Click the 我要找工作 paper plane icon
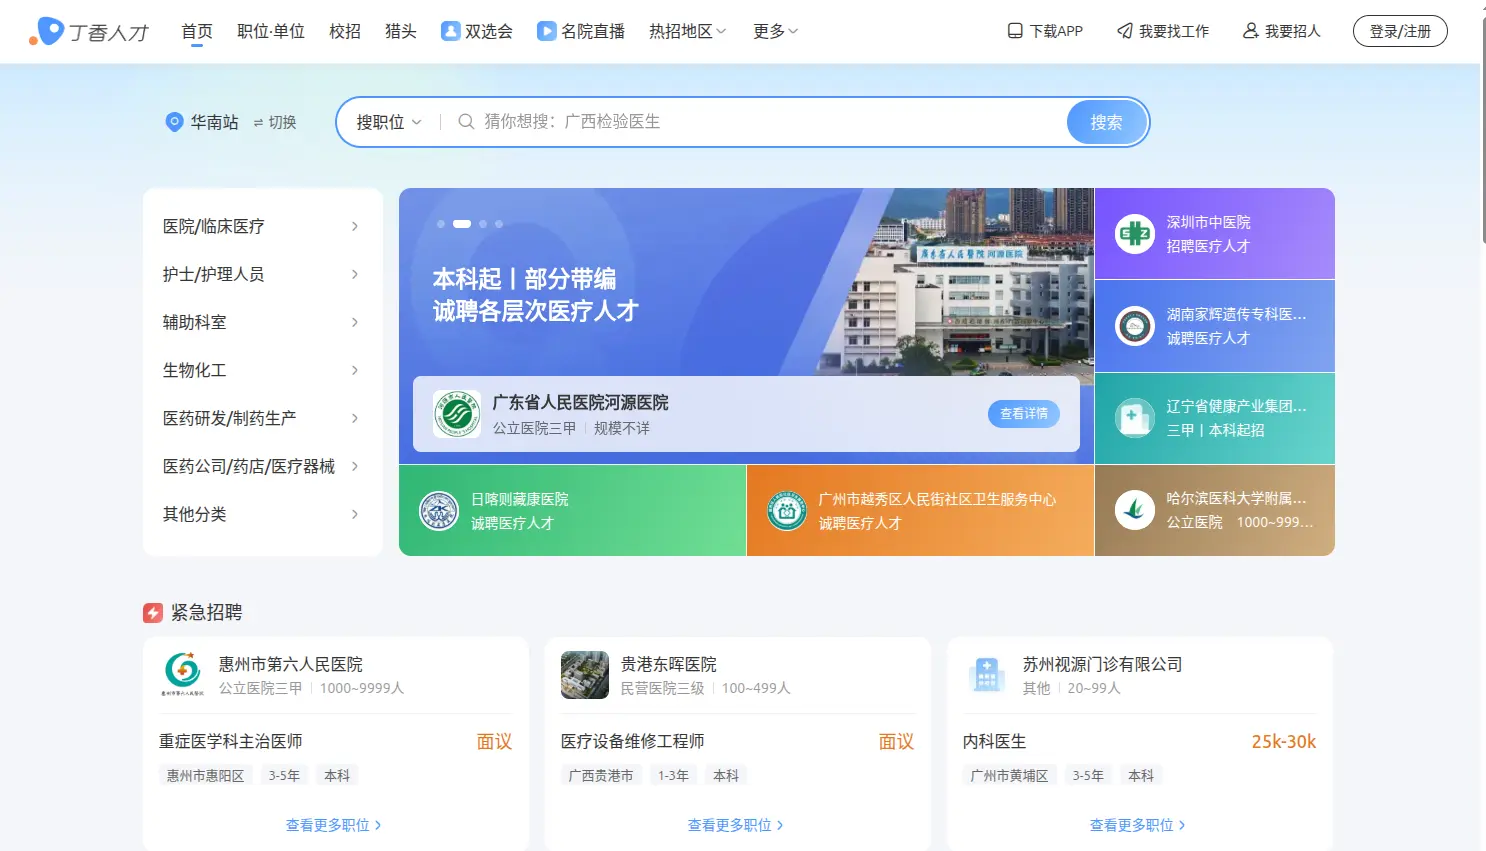1486x851 pixels. tap(1125, 31)
